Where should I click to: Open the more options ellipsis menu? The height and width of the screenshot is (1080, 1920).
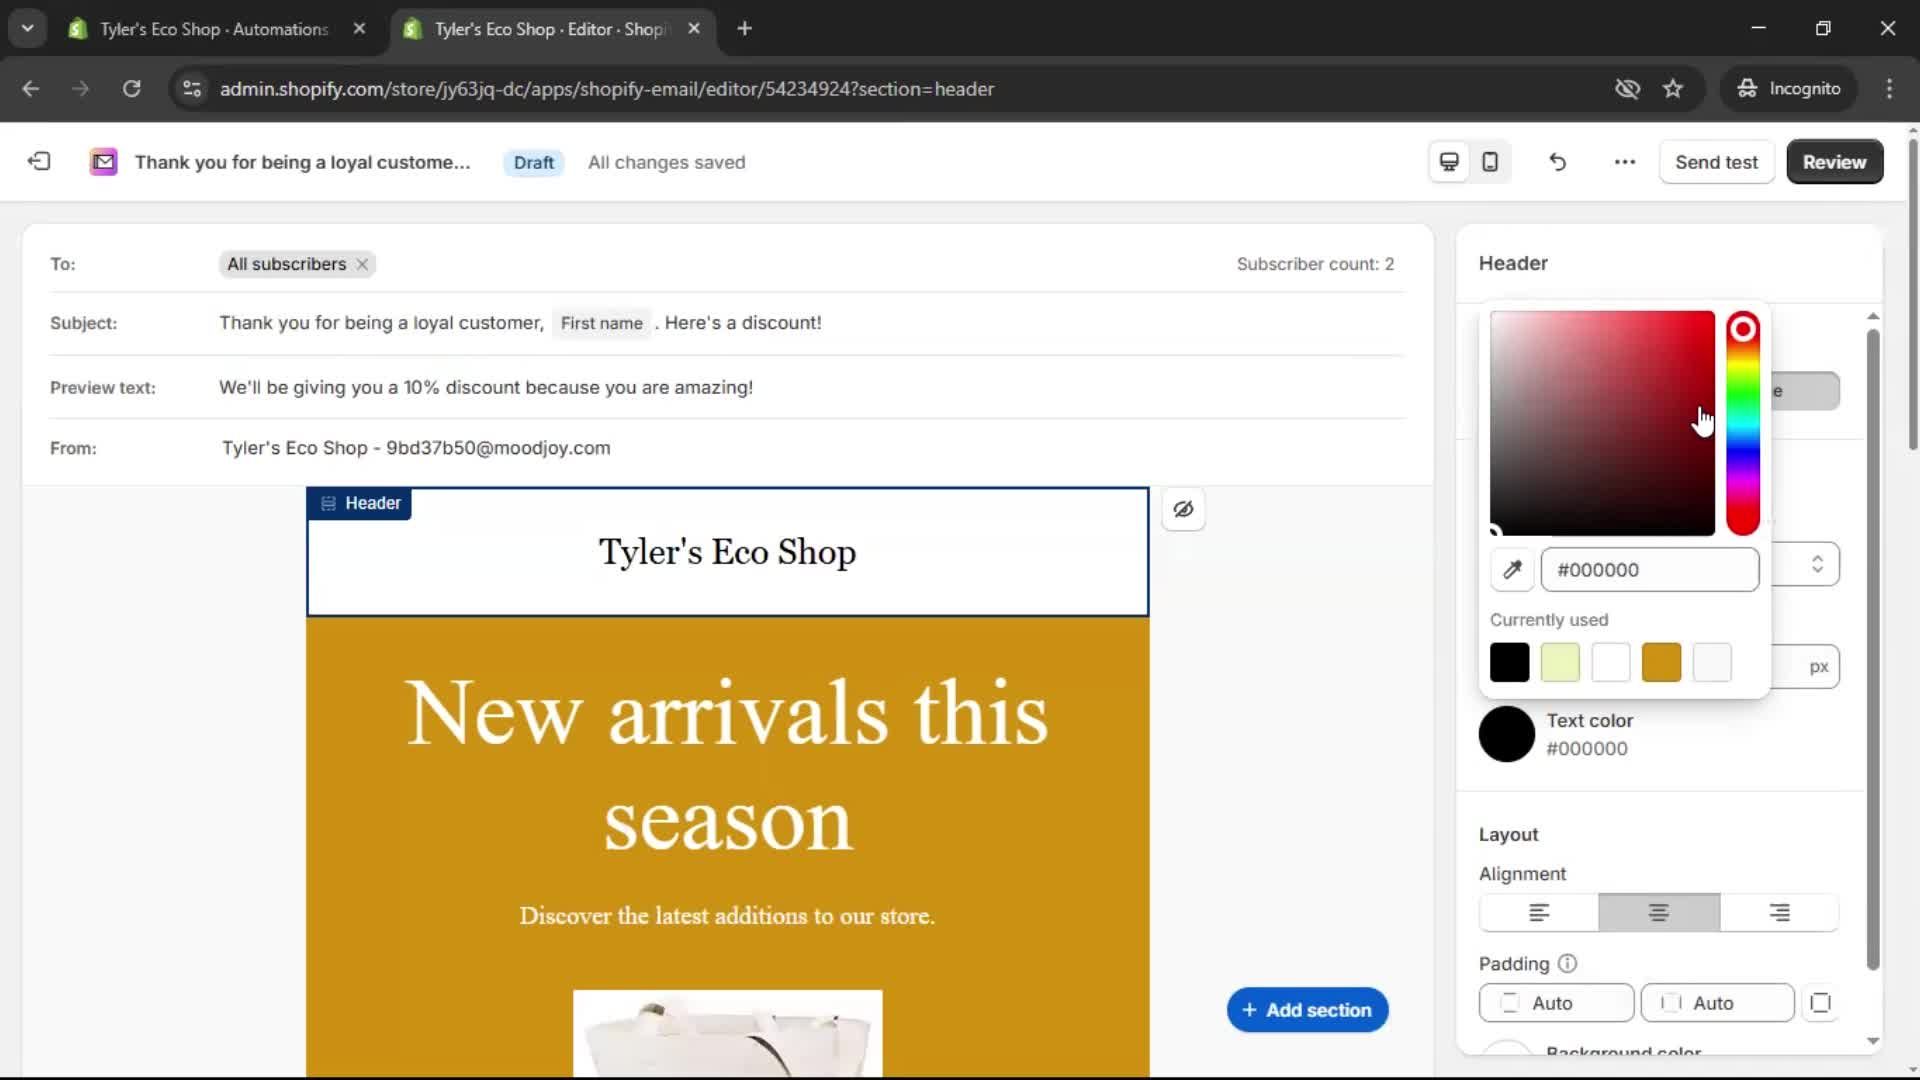(1623, 161)
